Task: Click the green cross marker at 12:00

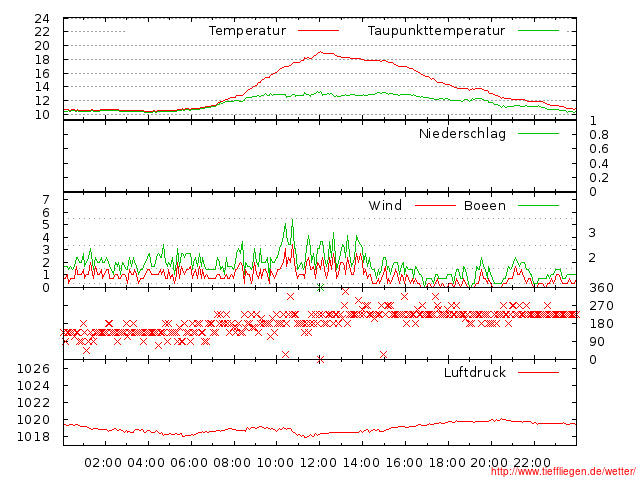Action: click(320, 288)
